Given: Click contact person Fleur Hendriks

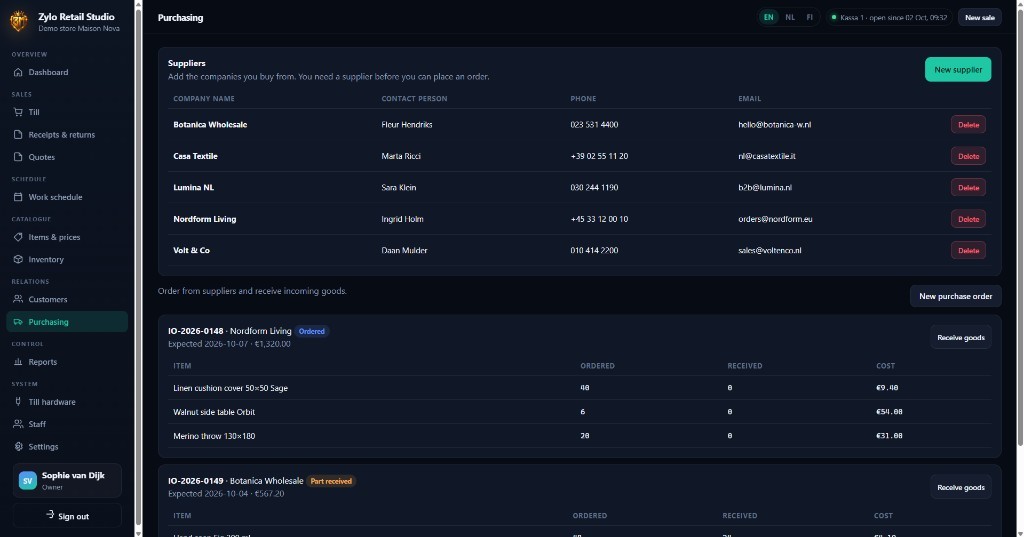Looking at the screenshot, I should (x=406, y=125).
